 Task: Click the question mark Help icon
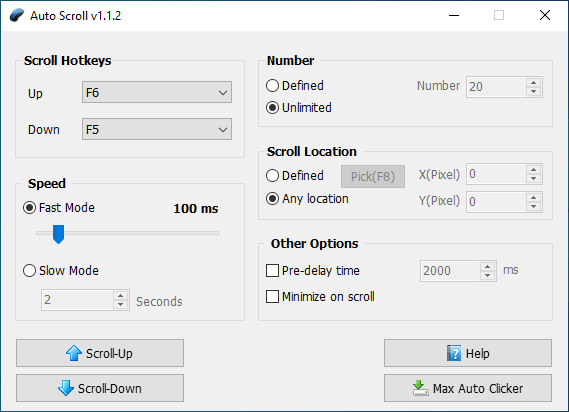click(x=454, y=353)
